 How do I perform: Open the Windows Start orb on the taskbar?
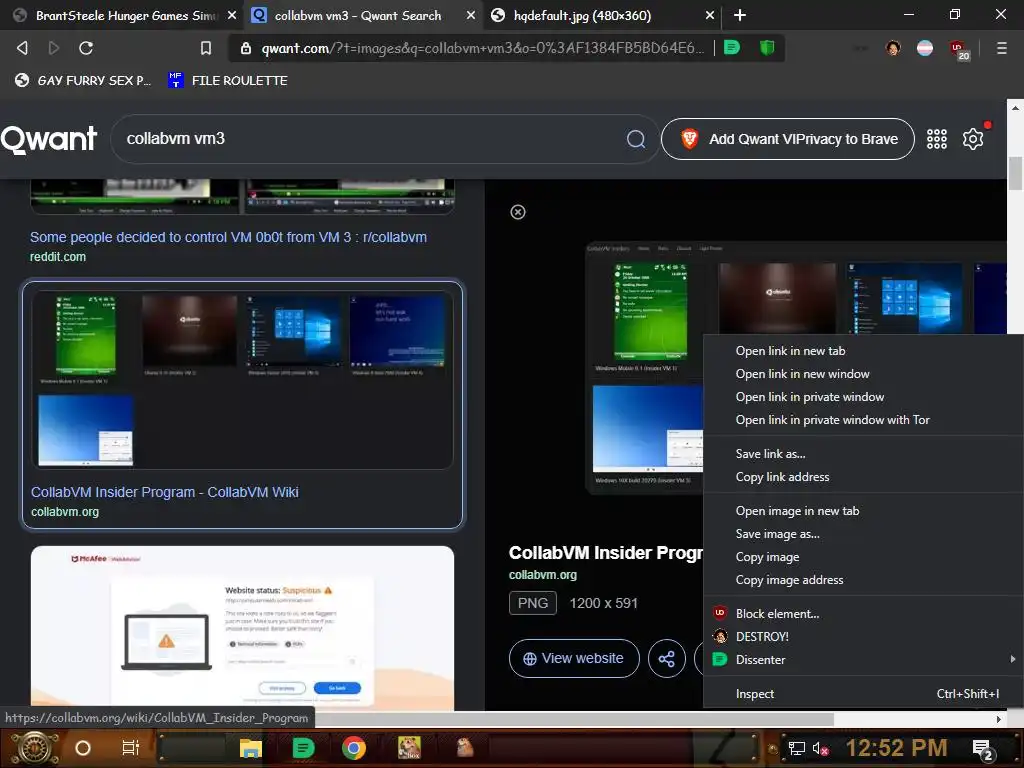coord(33,748)
